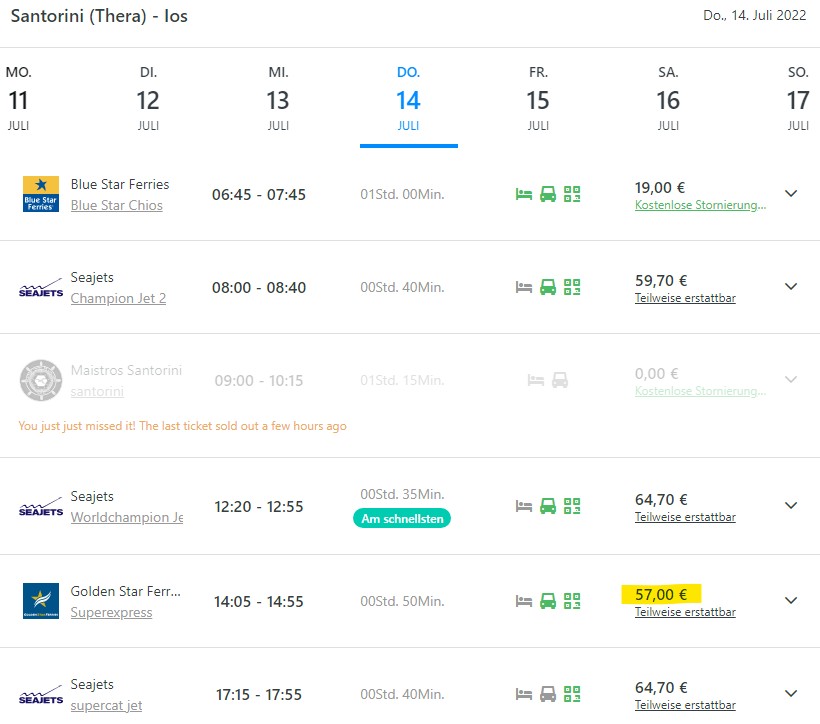
Task: Click the e-ticket QR icon for Blue Star Ferries
Action: tap(572, 194)
